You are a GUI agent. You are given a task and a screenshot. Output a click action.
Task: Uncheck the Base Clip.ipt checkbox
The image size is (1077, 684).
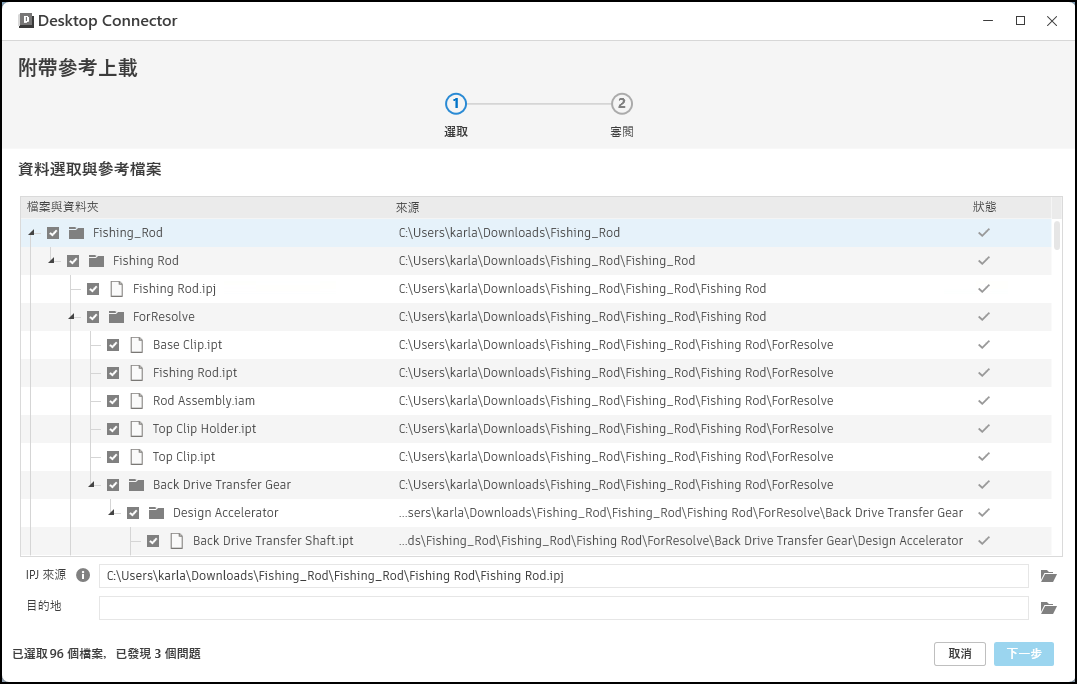point(113,345)
